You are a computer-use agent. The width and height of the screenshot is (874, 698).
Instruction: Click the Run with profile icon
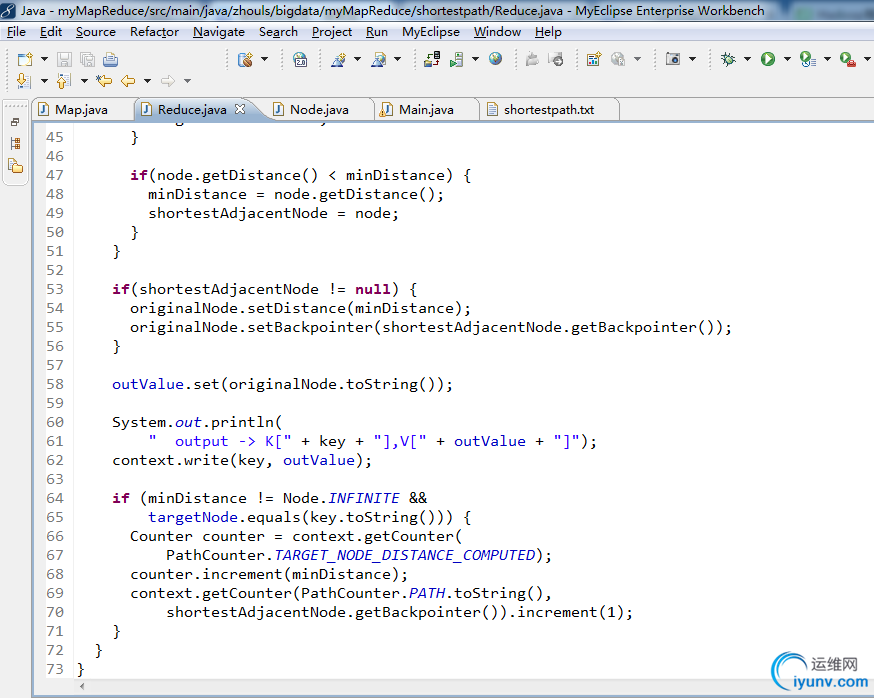coord(808,59)
